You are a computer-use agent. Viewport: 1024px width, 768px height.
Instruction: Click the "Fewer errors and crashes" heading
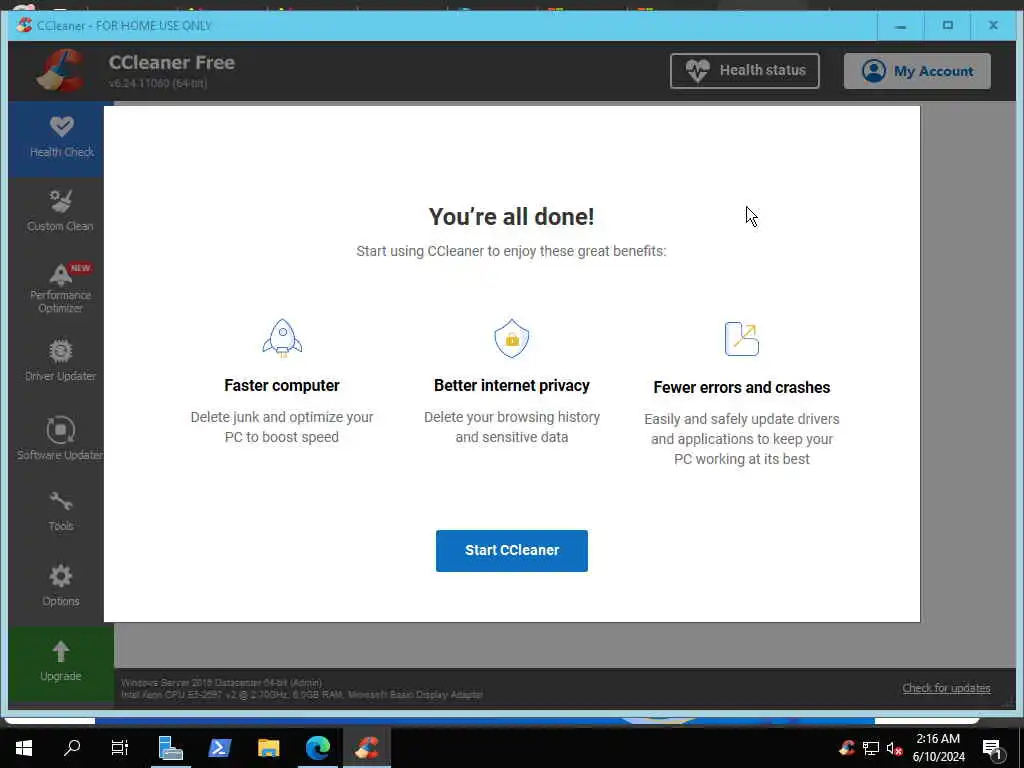(742, 387)
